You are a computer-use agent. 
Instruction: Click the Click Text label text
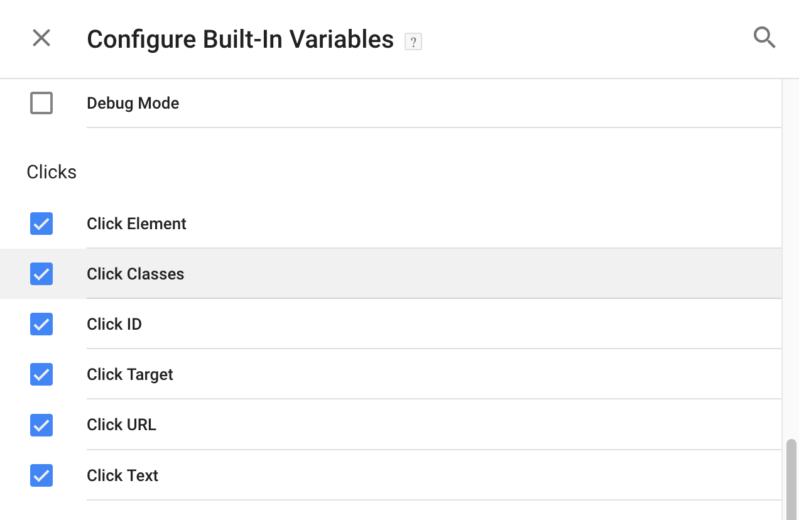point(122,475)
